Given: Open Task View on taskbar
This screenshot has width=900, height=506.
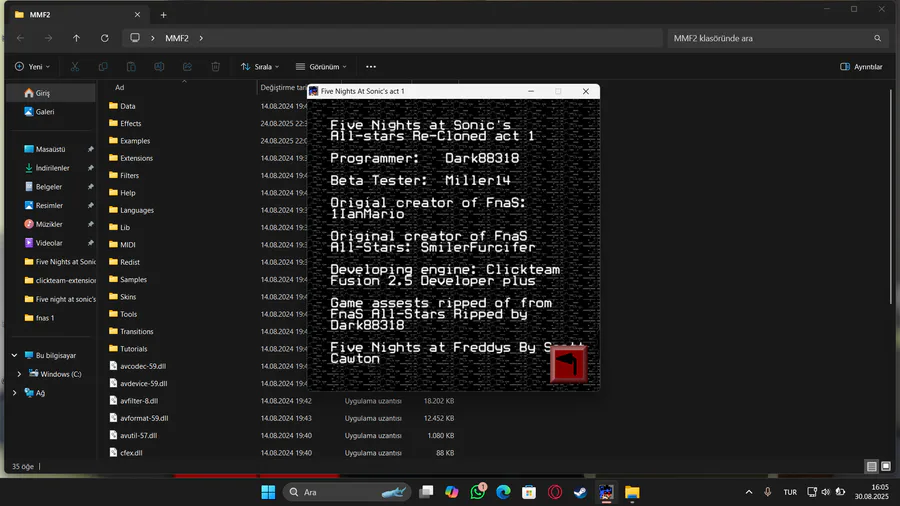Looking at the screenshot, I should 426,492.
